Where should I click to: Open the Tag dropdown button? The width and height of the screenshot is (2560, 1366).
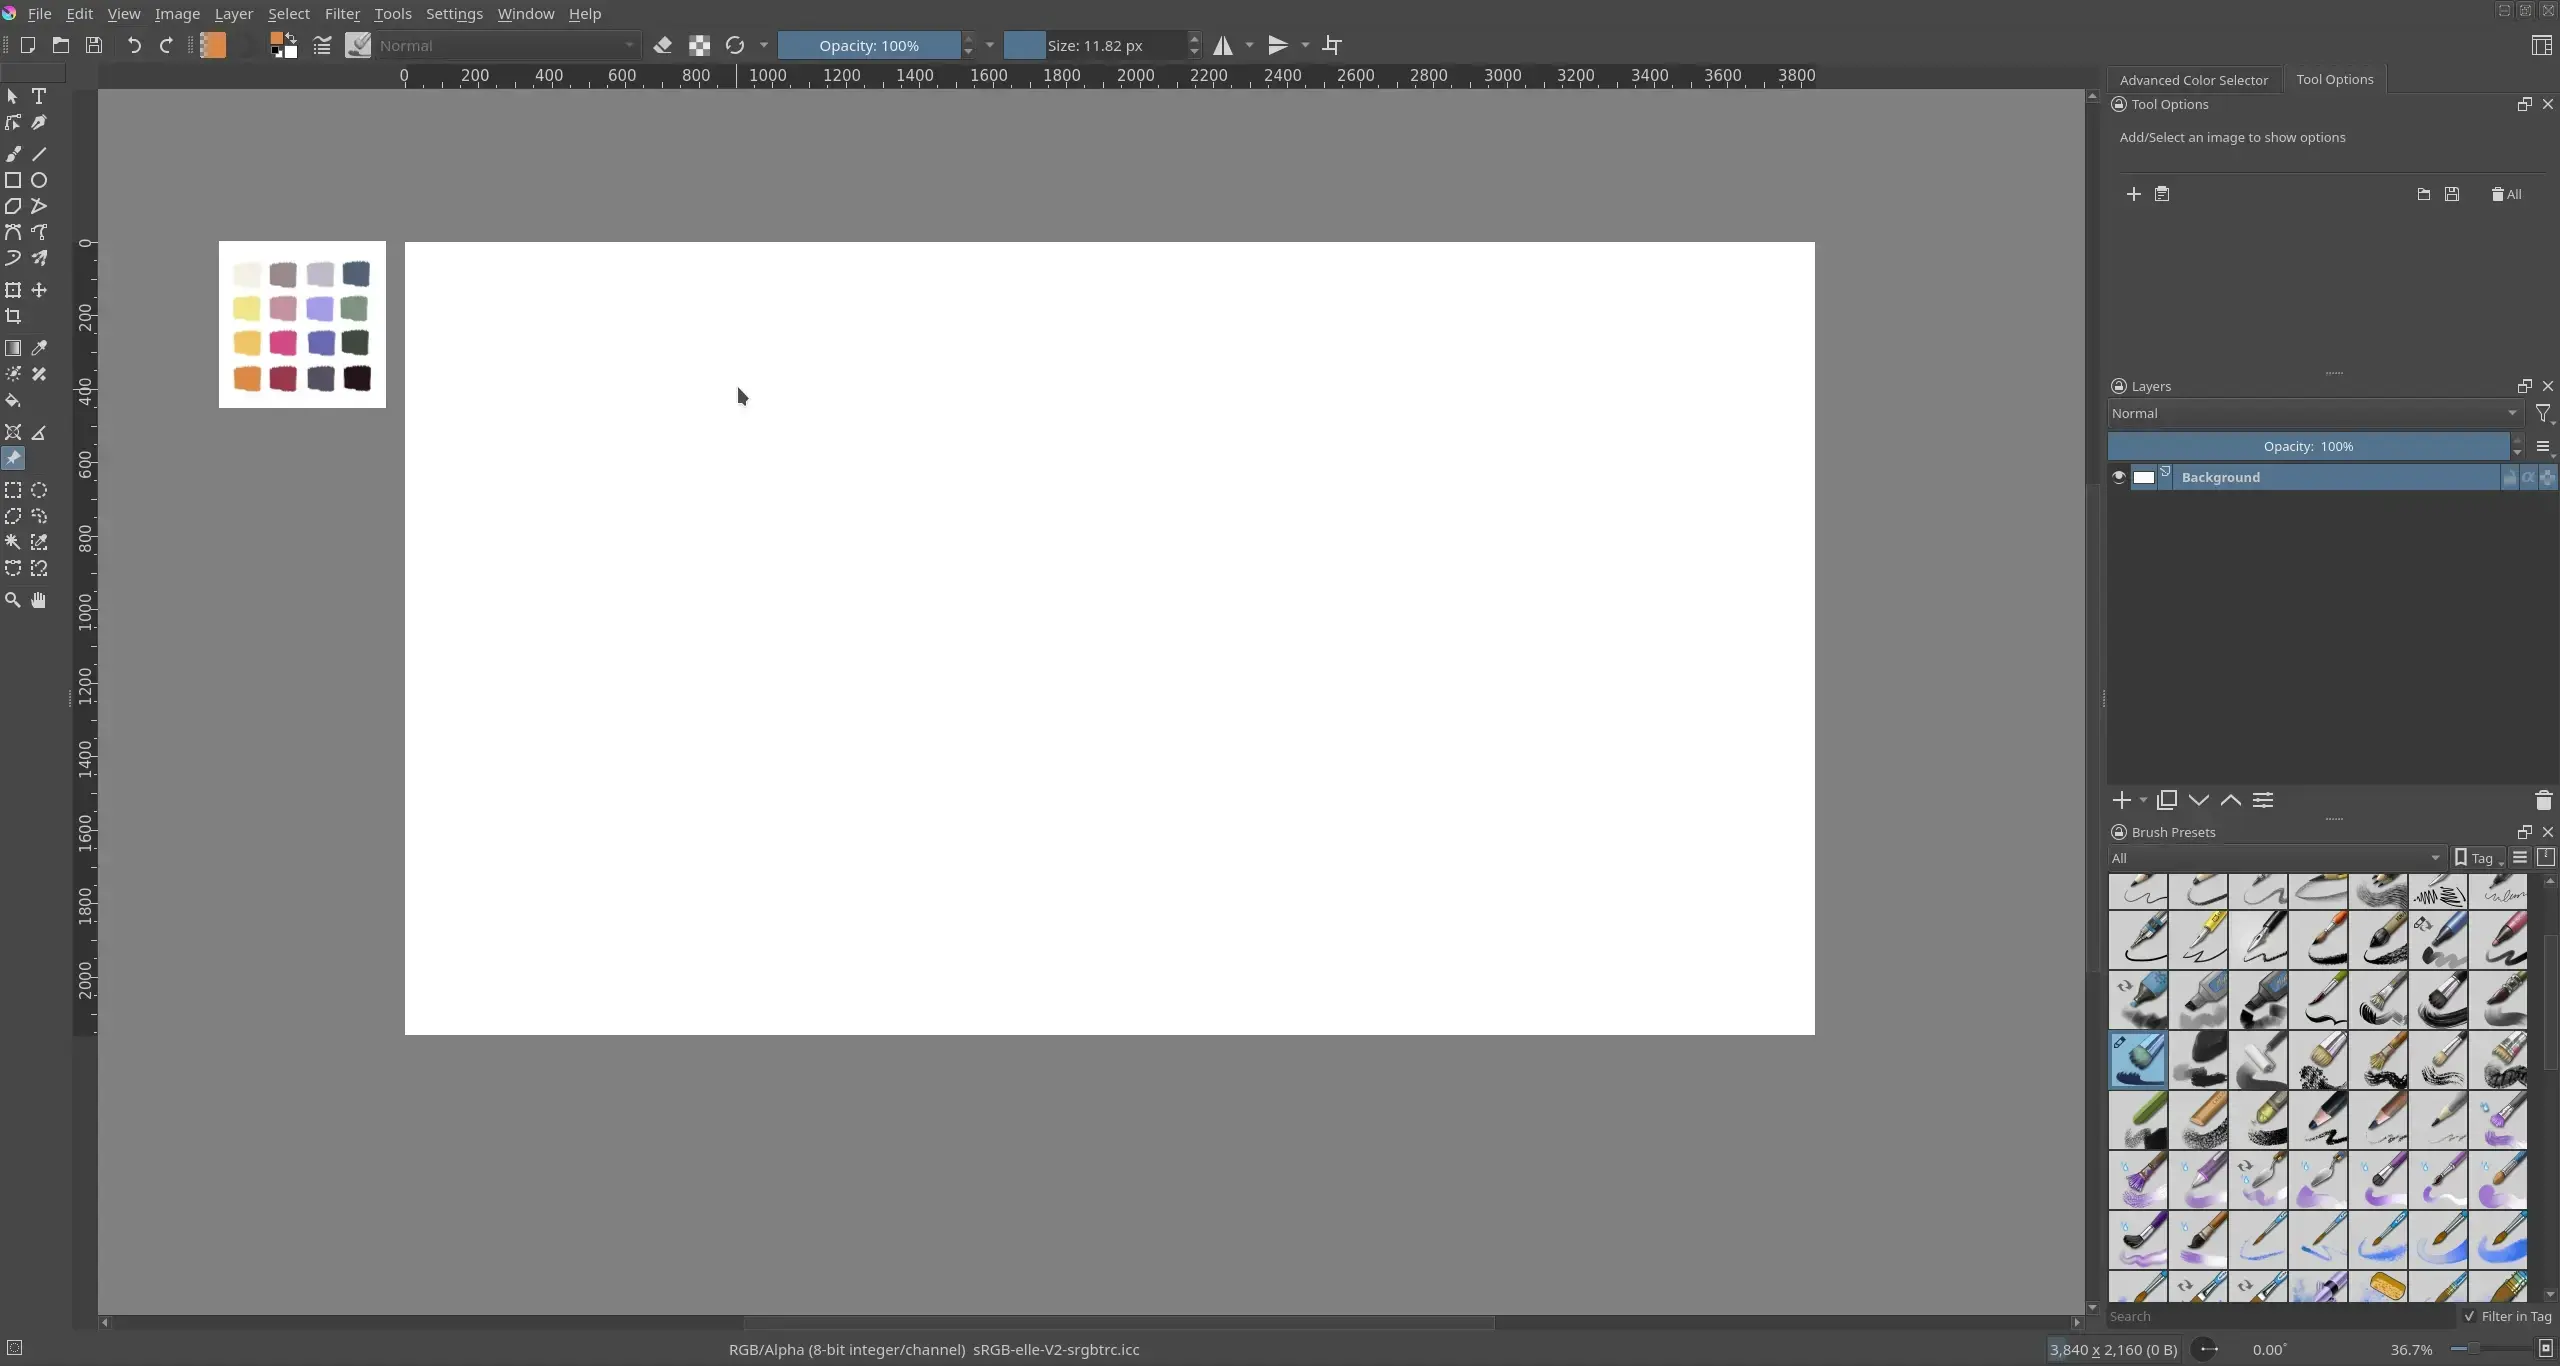(x=2478, y=858)
